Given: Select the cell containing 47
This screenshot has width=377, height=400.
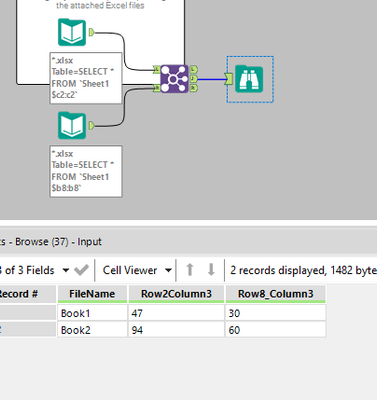Looking at the screenshot, I should (x=176, y=313).
